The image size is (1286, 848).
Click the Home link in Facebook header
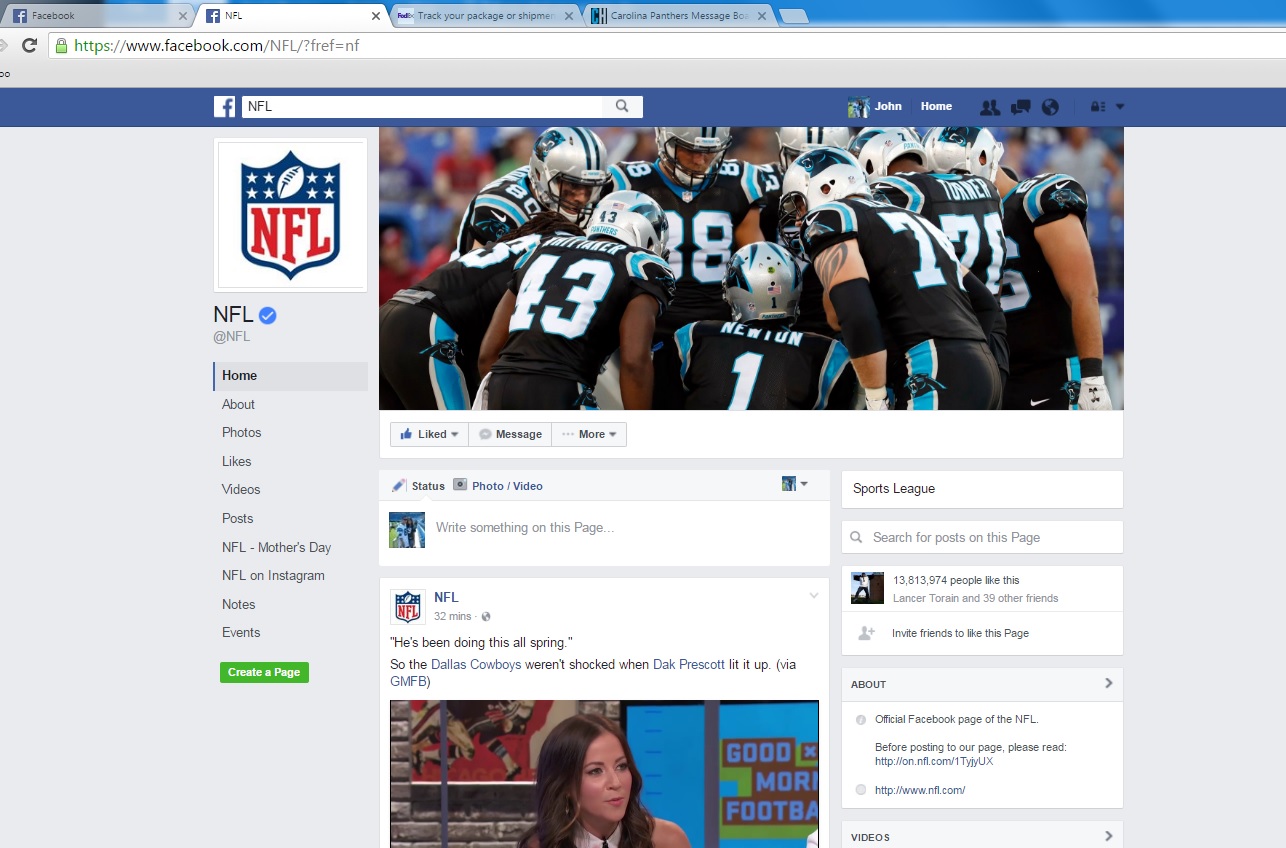point(936,106)
